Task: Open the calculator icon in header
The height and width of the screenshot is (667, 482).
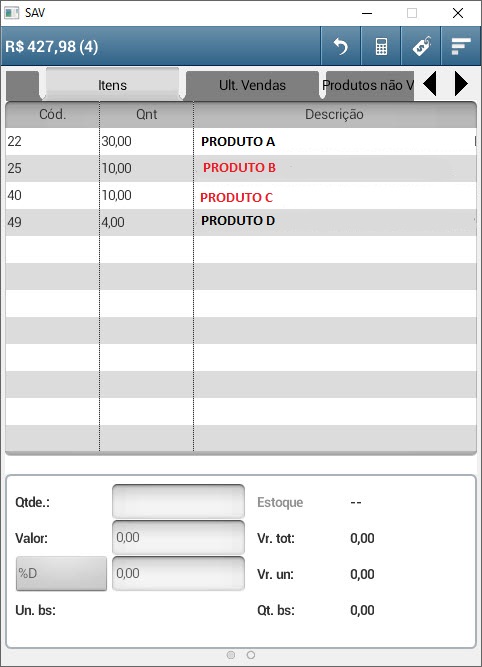Action: 381,46
